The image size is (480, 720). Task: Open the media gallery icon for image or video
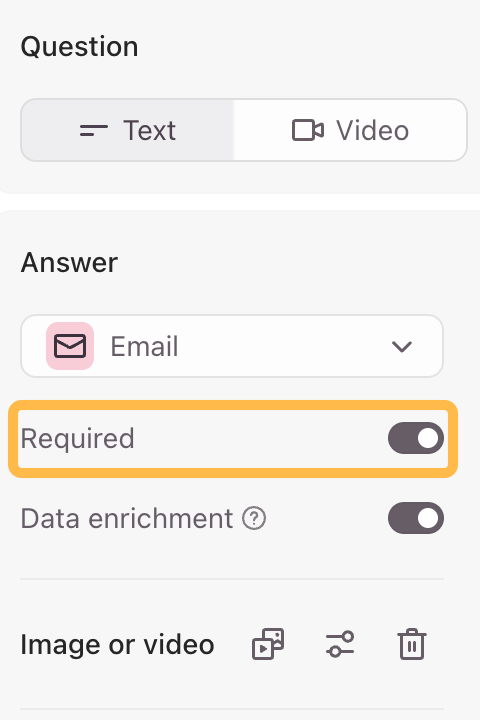pos(268,644)
